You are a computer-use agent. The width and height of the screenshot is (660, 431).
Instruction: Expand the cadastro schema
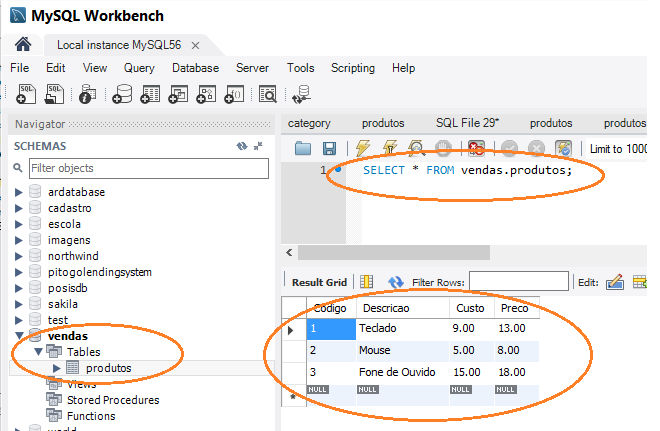[19, 208]
